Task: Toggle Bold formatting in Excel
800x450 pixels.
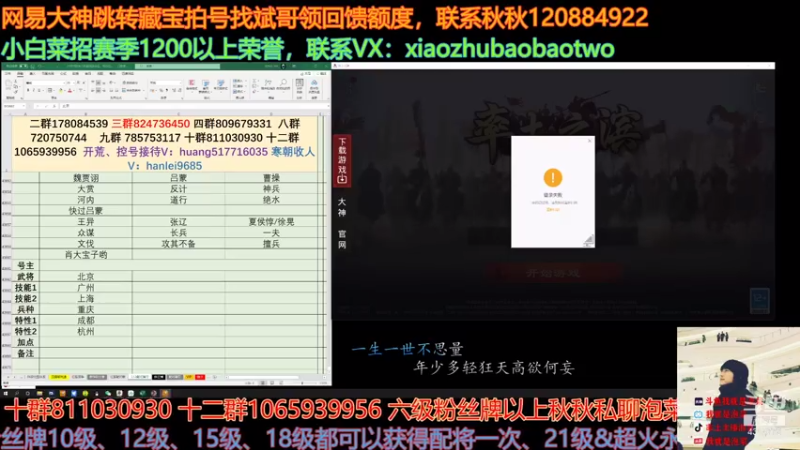Action: [28, 90]
